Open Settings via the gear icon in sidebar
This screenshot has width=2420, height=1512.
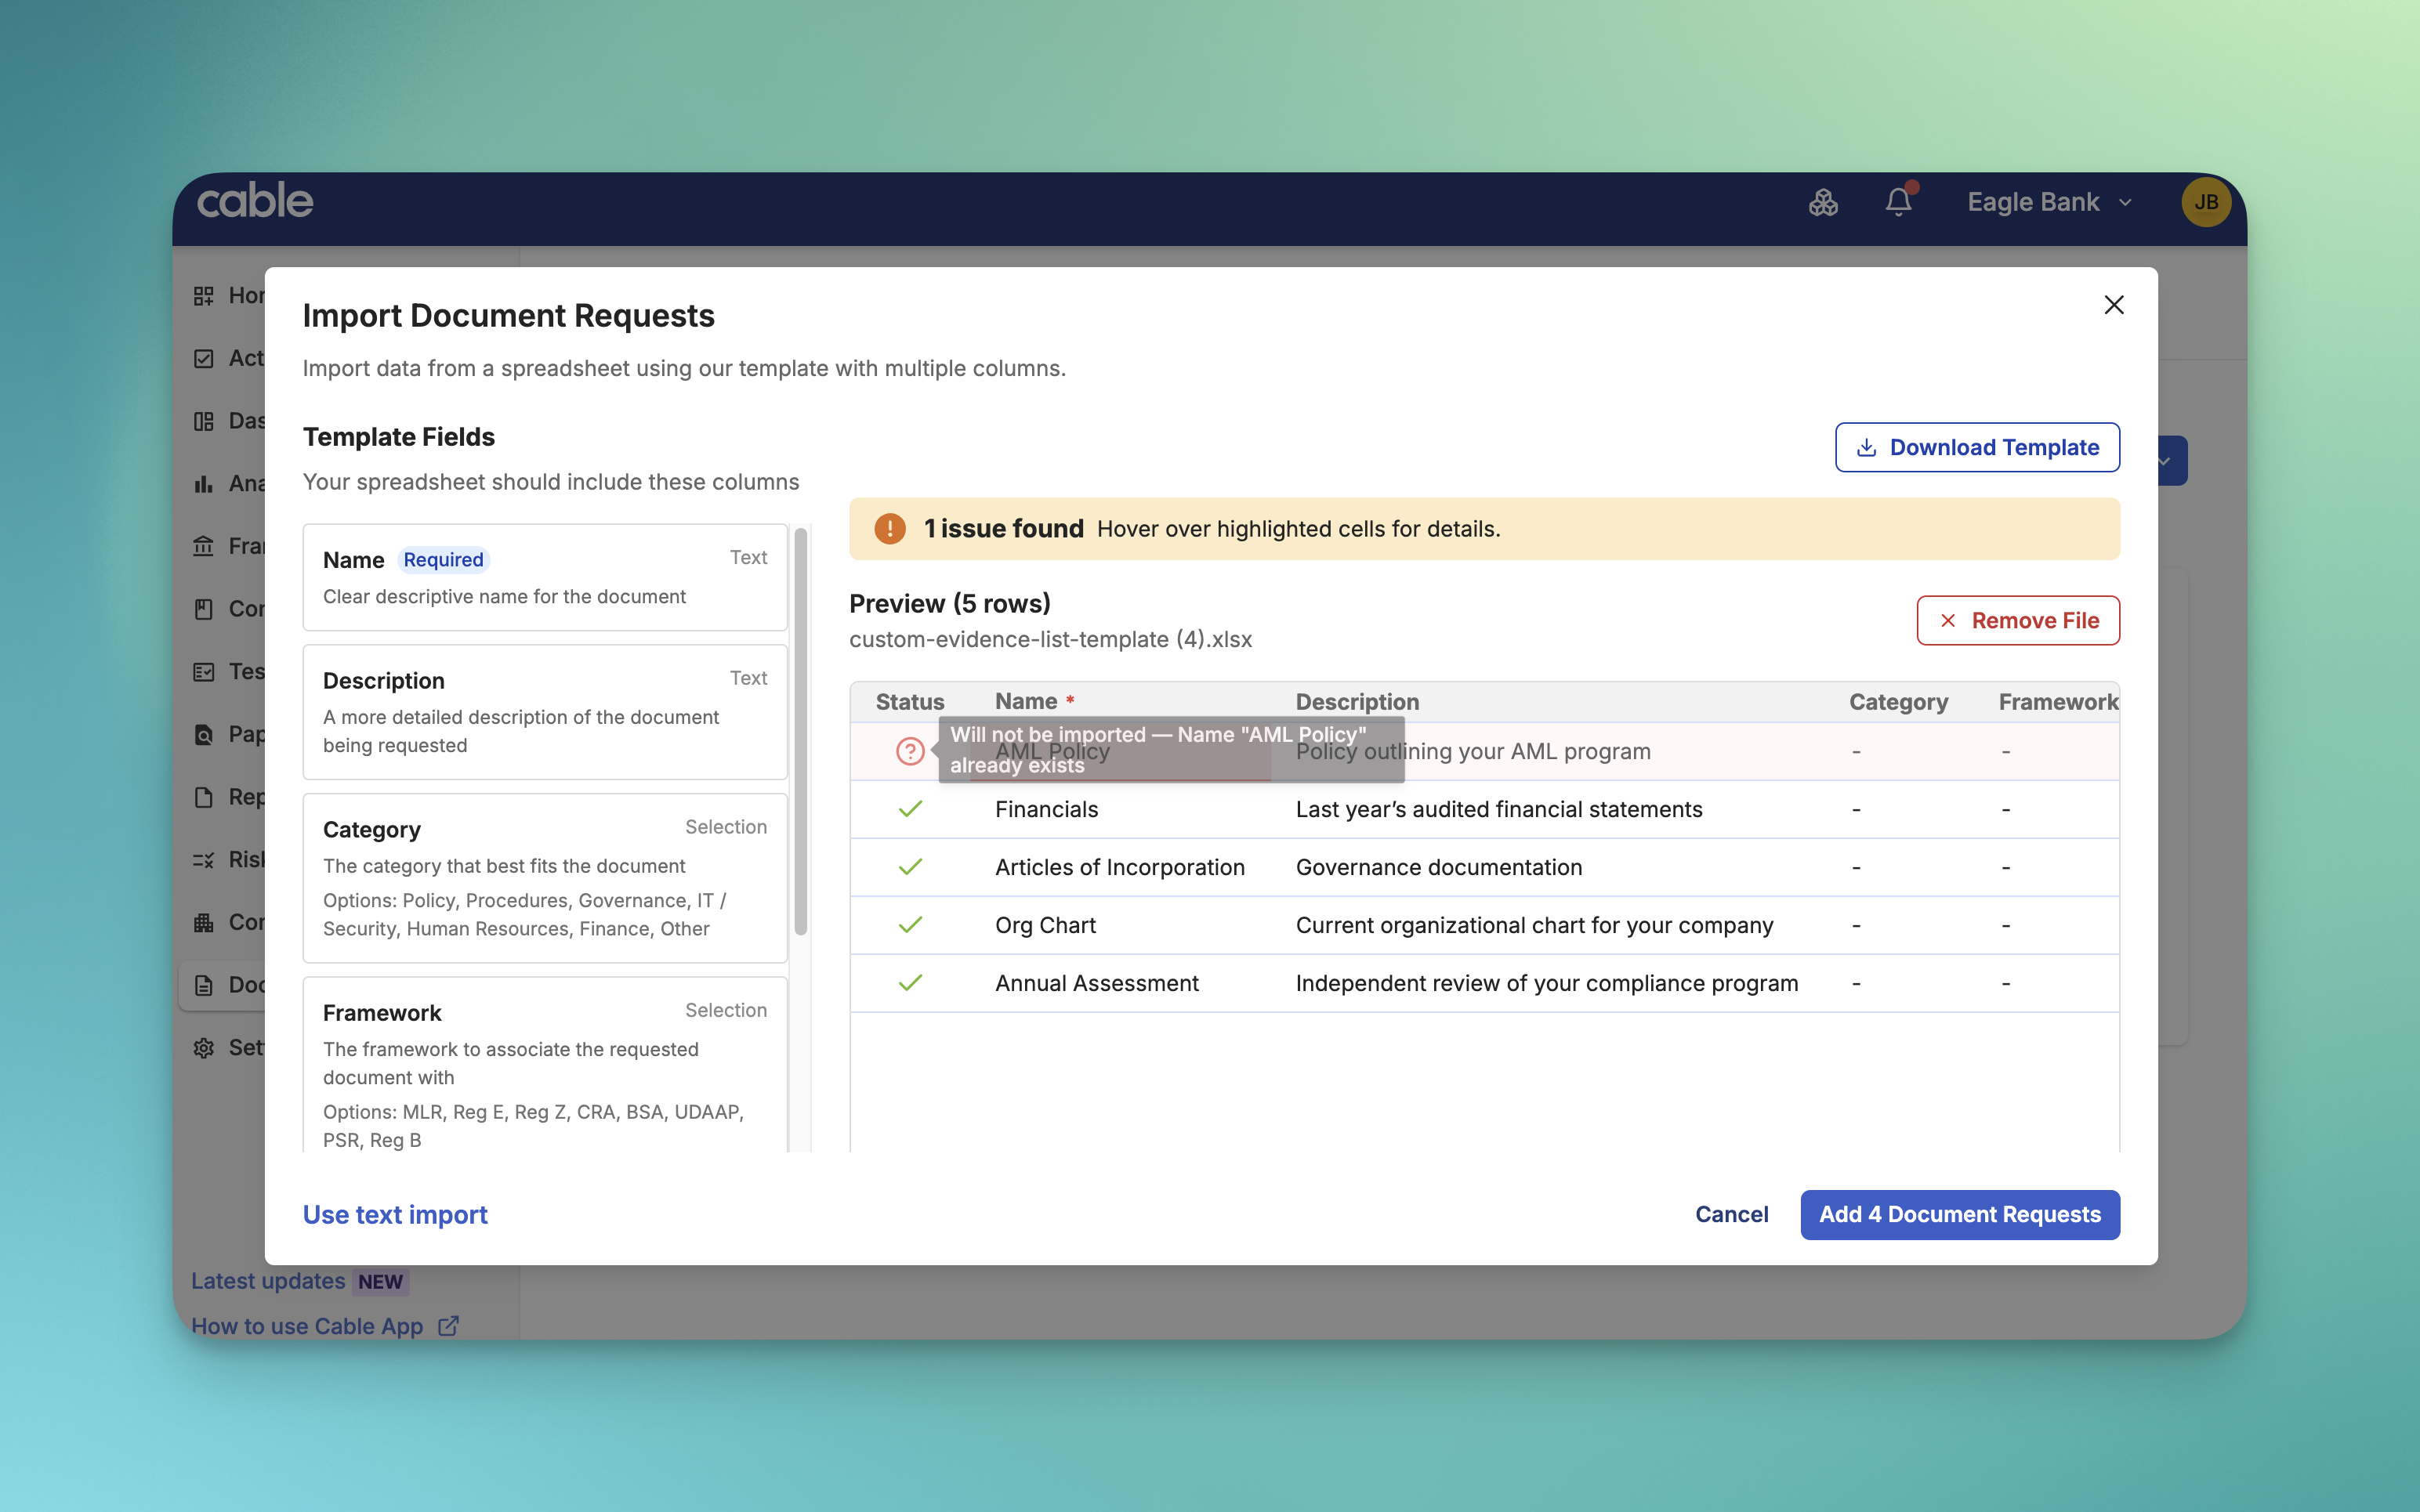click(x=203, y=1047)
